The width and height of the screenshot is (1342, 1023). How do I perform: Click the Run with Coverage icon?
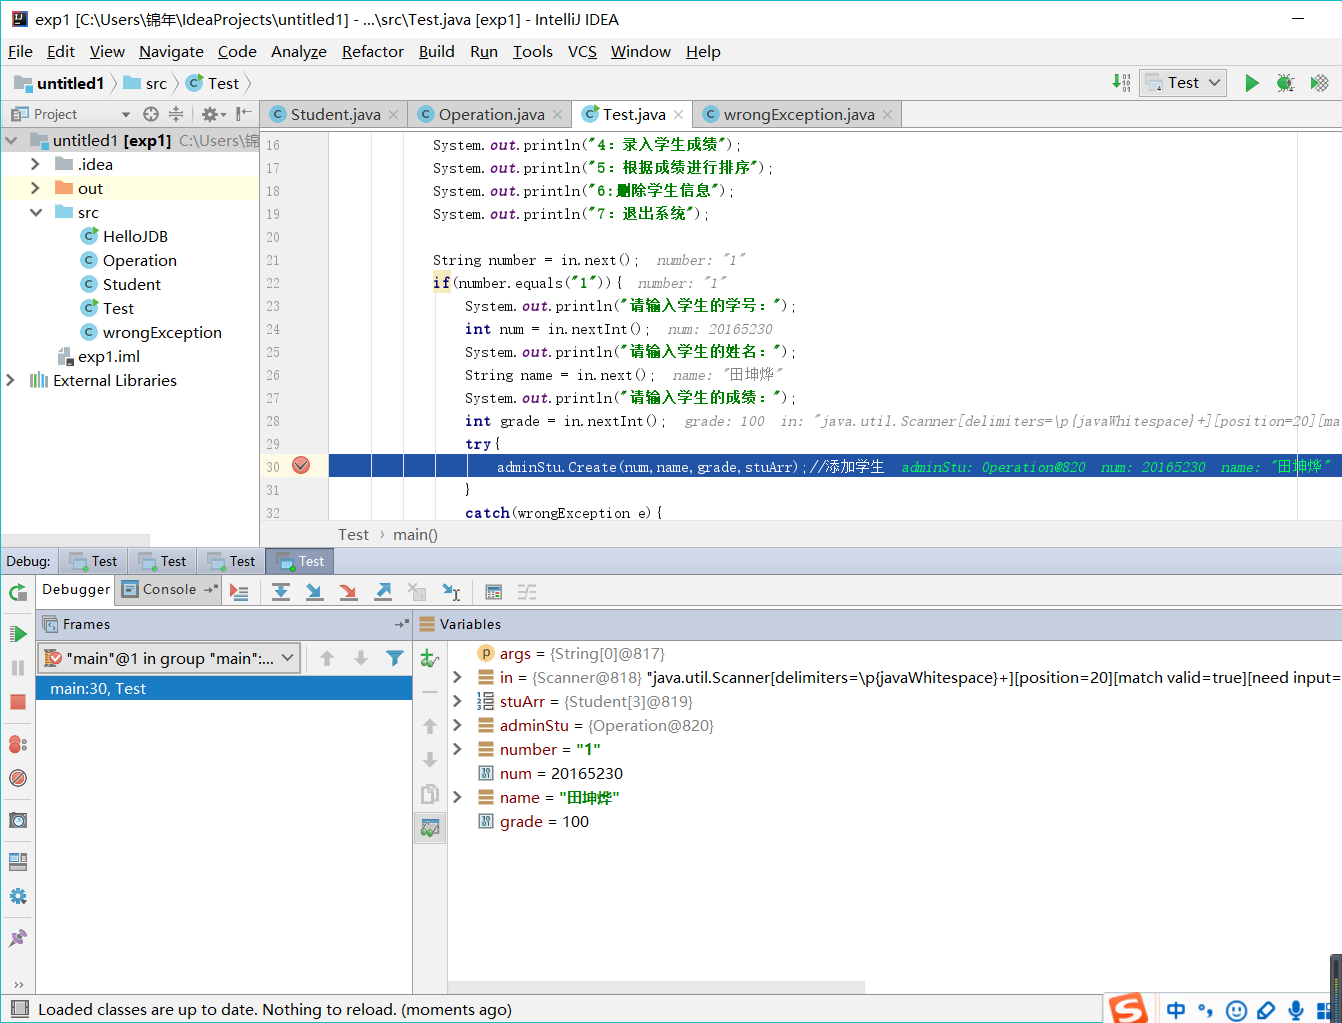[x=1319, y=83]
